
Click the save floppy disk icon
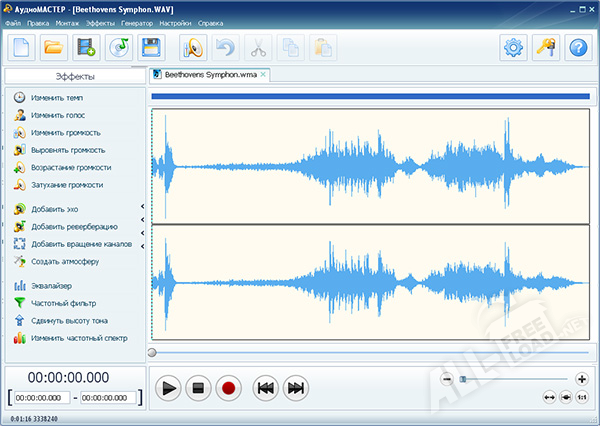coord(152,47)
